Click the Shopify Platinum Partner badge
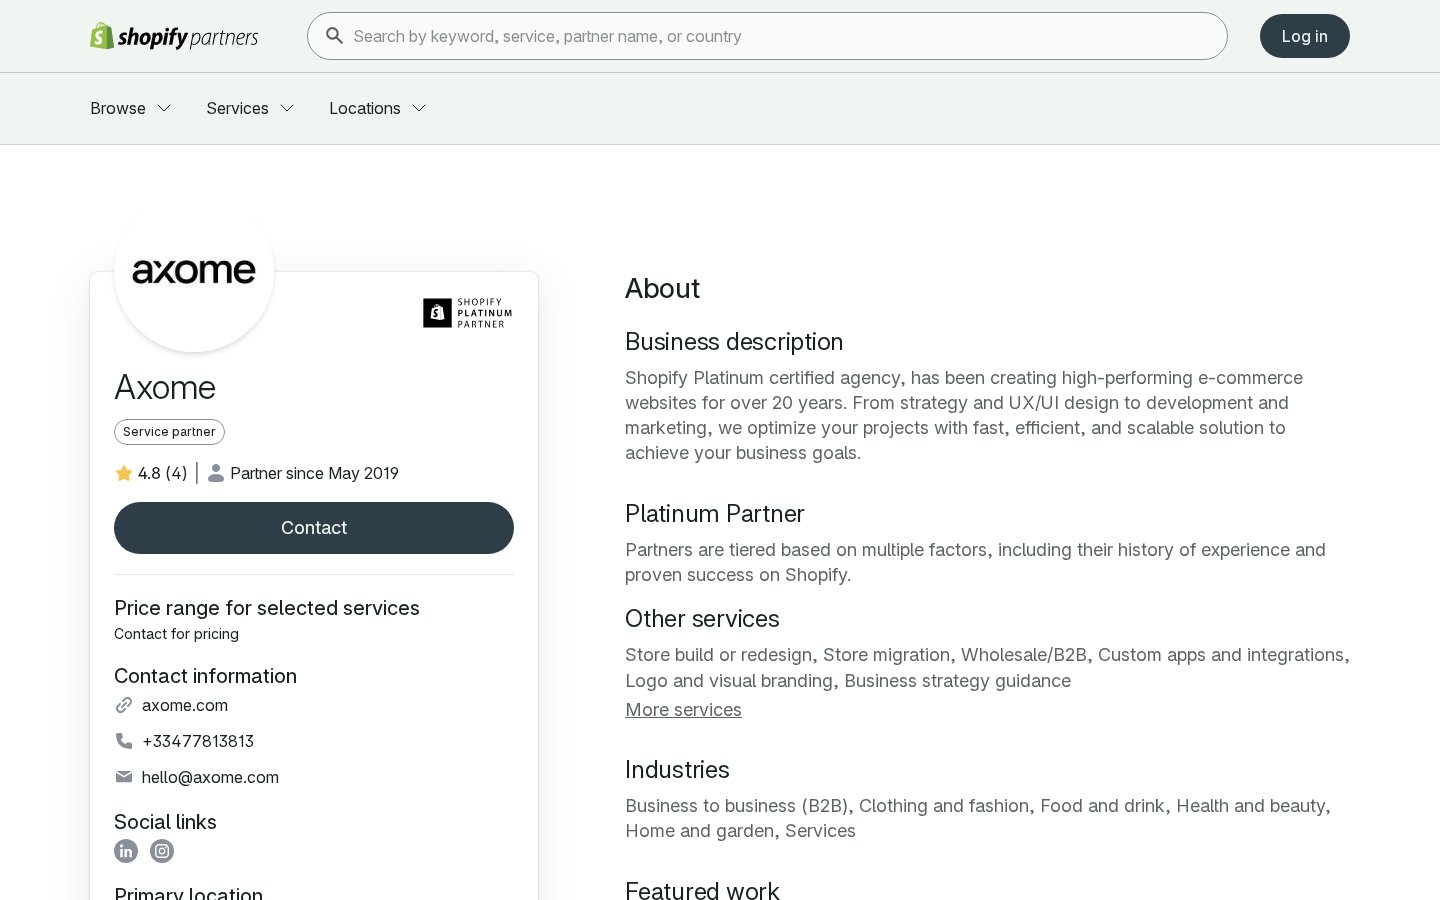Screen dimensions: 1440x900 pos(468,313)
